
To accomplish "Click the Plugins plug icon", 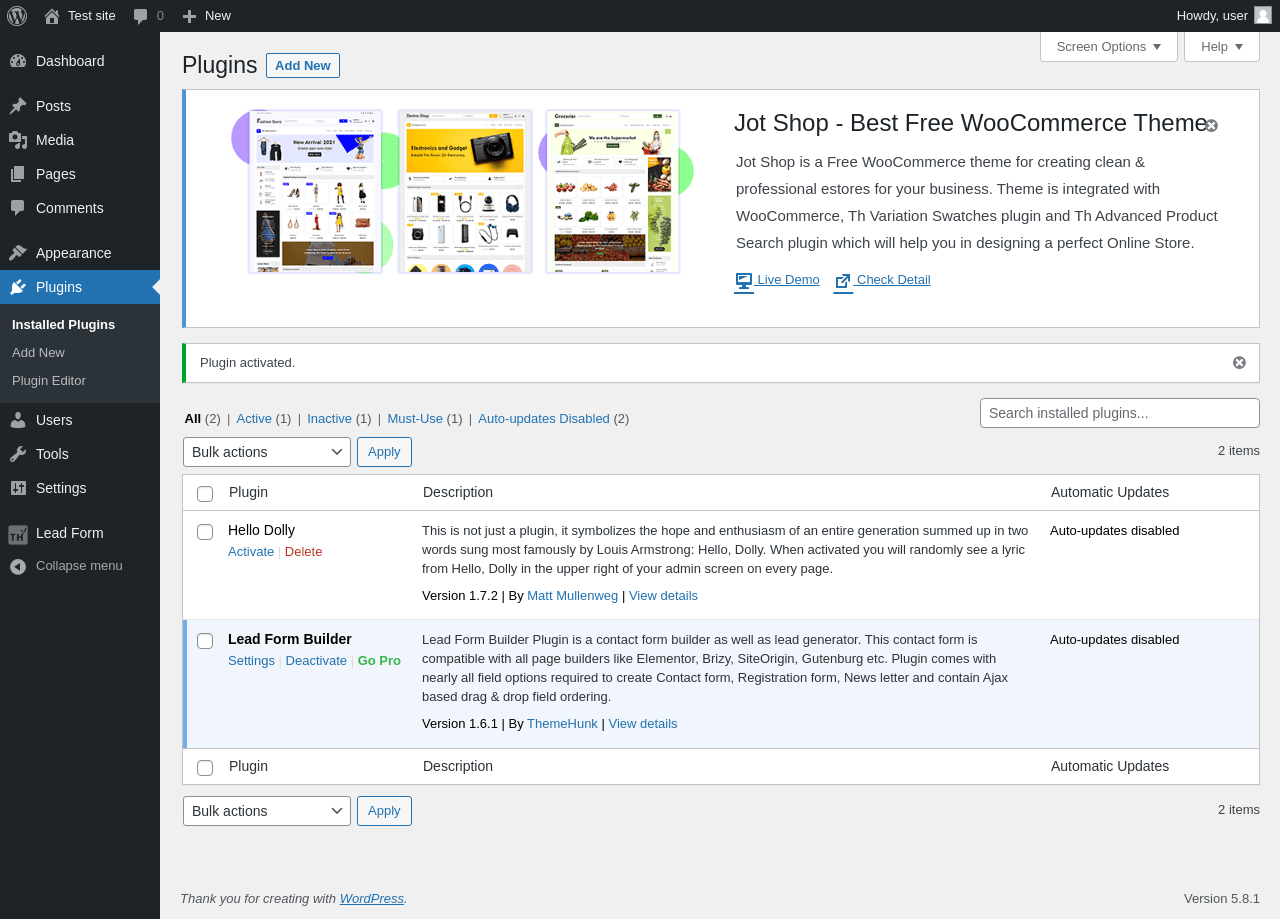I will coord(18,287).
